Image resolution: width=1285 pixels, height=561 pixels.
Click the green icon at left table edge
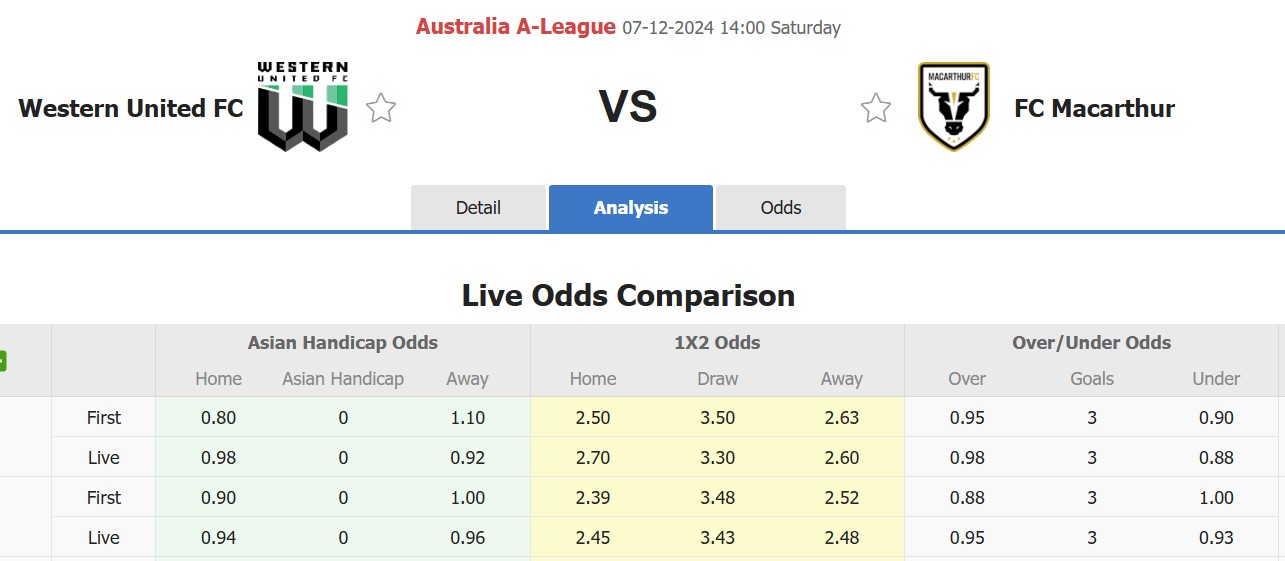pyautogui.click(x=3, y=361)
